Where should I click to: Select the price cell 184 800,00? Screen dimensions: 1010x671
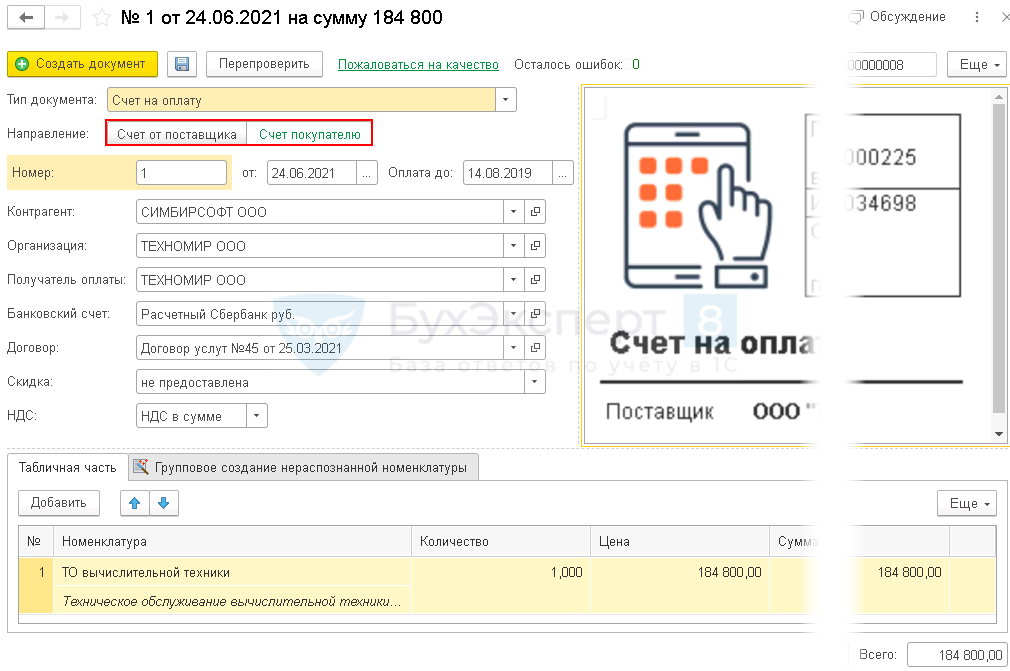(x=680, y=572)
